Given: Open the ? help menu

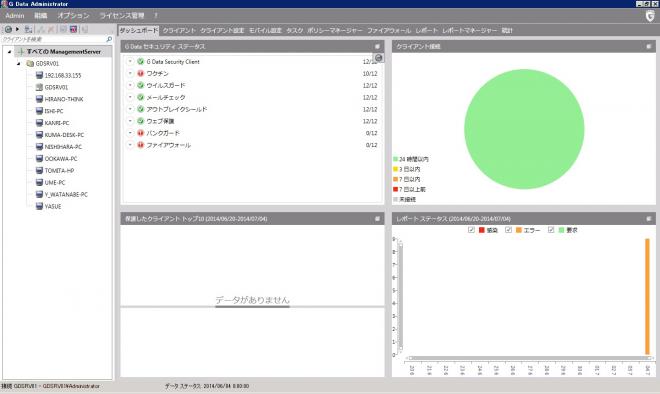Looking at the screenshot, I should tap(155, 16).
